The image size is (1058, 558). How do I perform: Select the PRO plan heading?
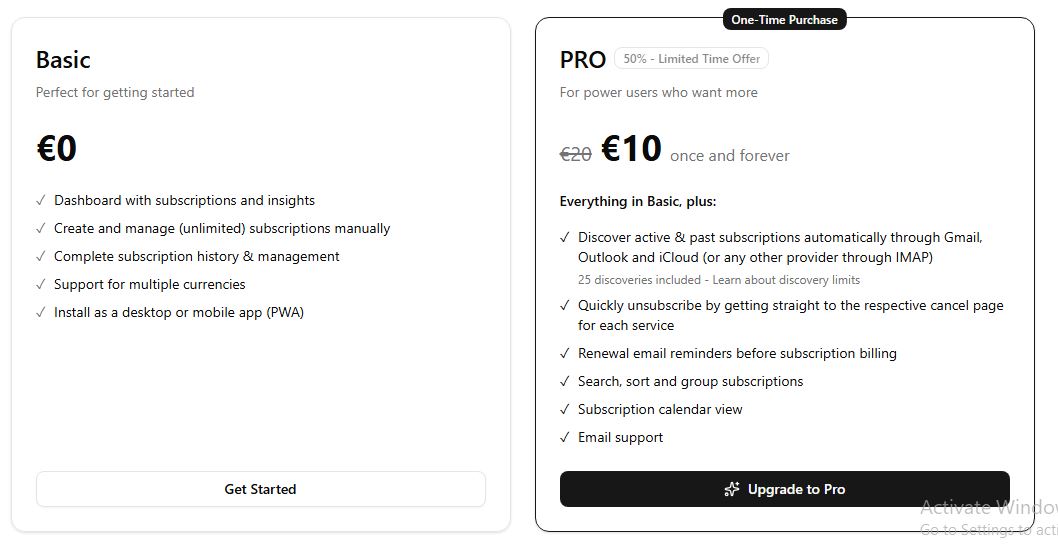pyautogui.click(x=583, y=60)
